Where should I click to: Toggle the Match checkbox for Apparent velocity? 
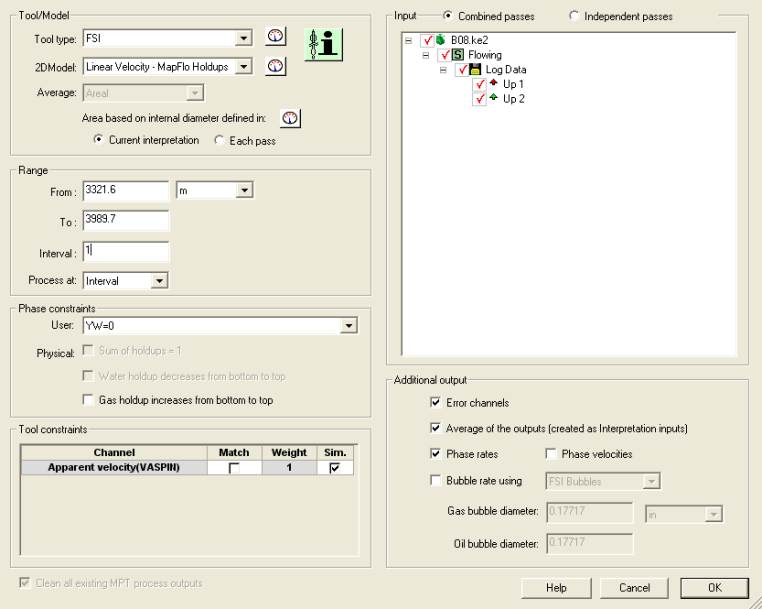coord(234,468)
